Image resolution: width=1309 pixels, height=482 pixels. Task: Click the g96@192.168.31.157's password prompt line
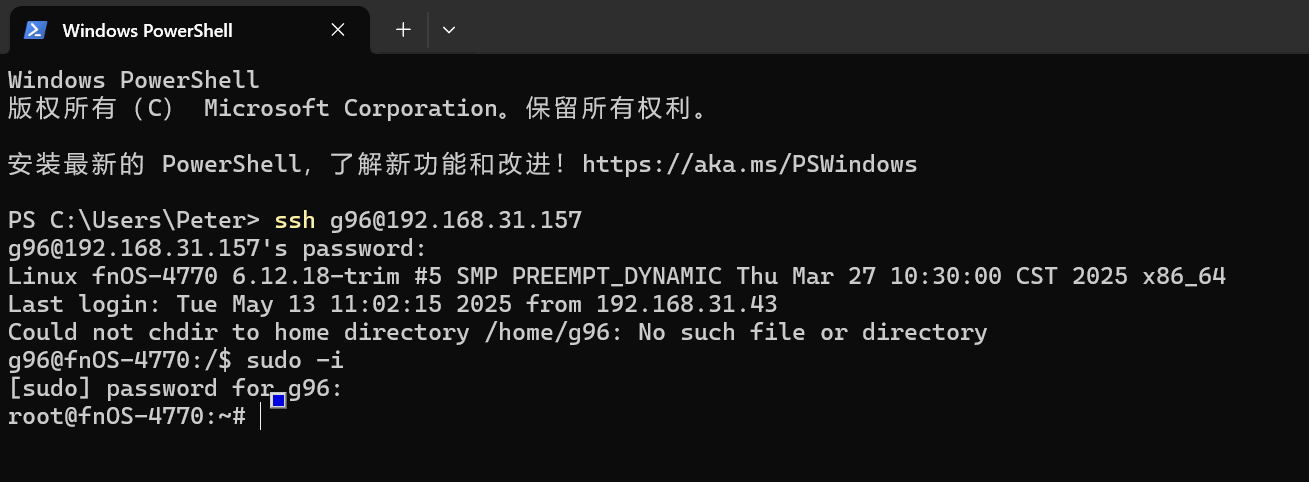218,248
